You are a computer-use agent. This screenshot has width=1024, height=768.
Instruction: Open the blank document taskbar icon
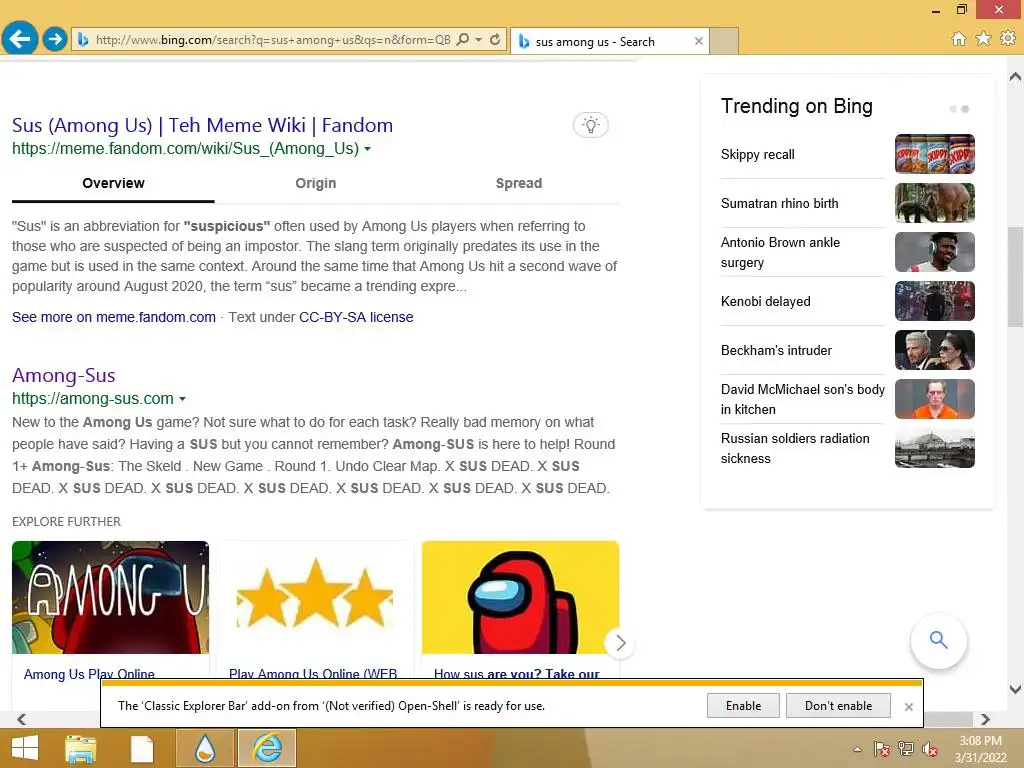coord(142,748)
